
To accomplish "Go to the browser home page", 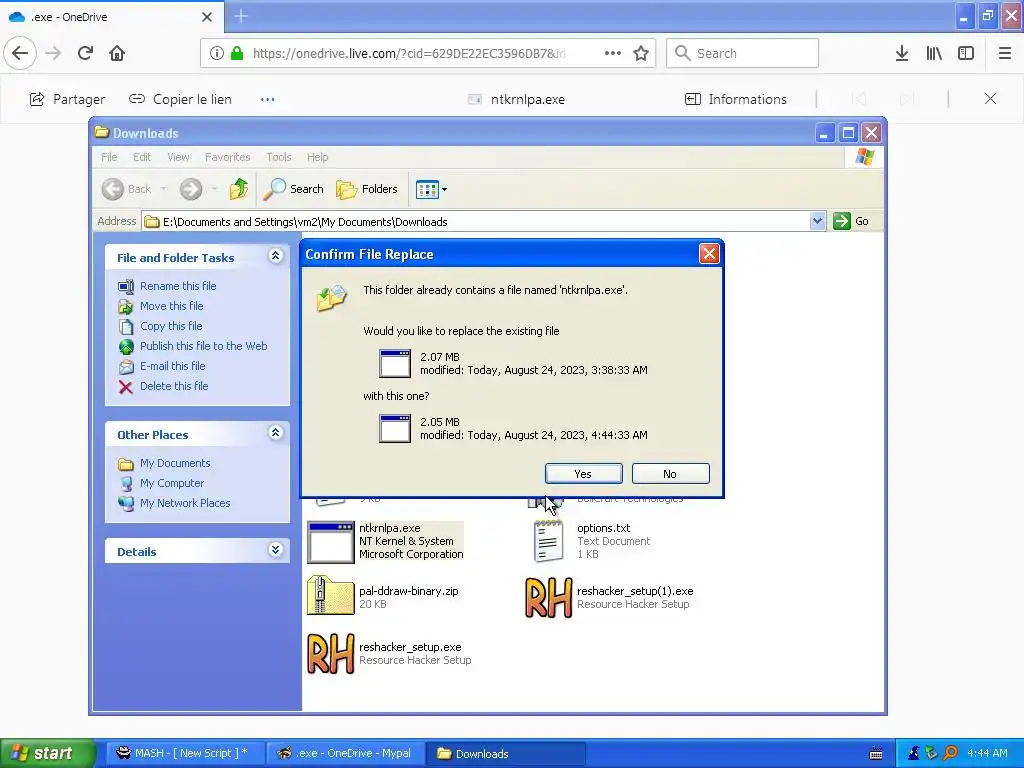I will tap(117, 53).
